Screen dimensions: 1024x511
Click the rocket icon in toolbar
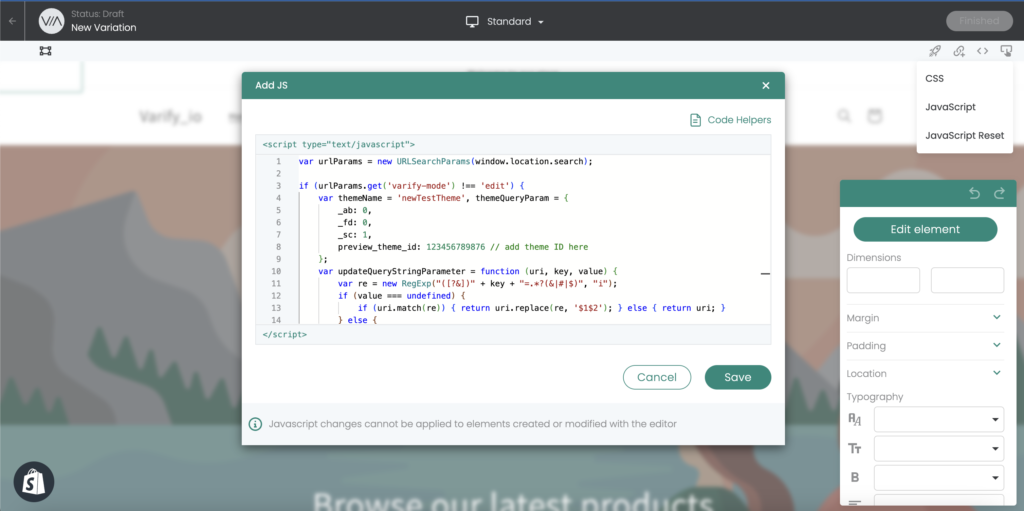pyautogui.click(x=935, y=51)
